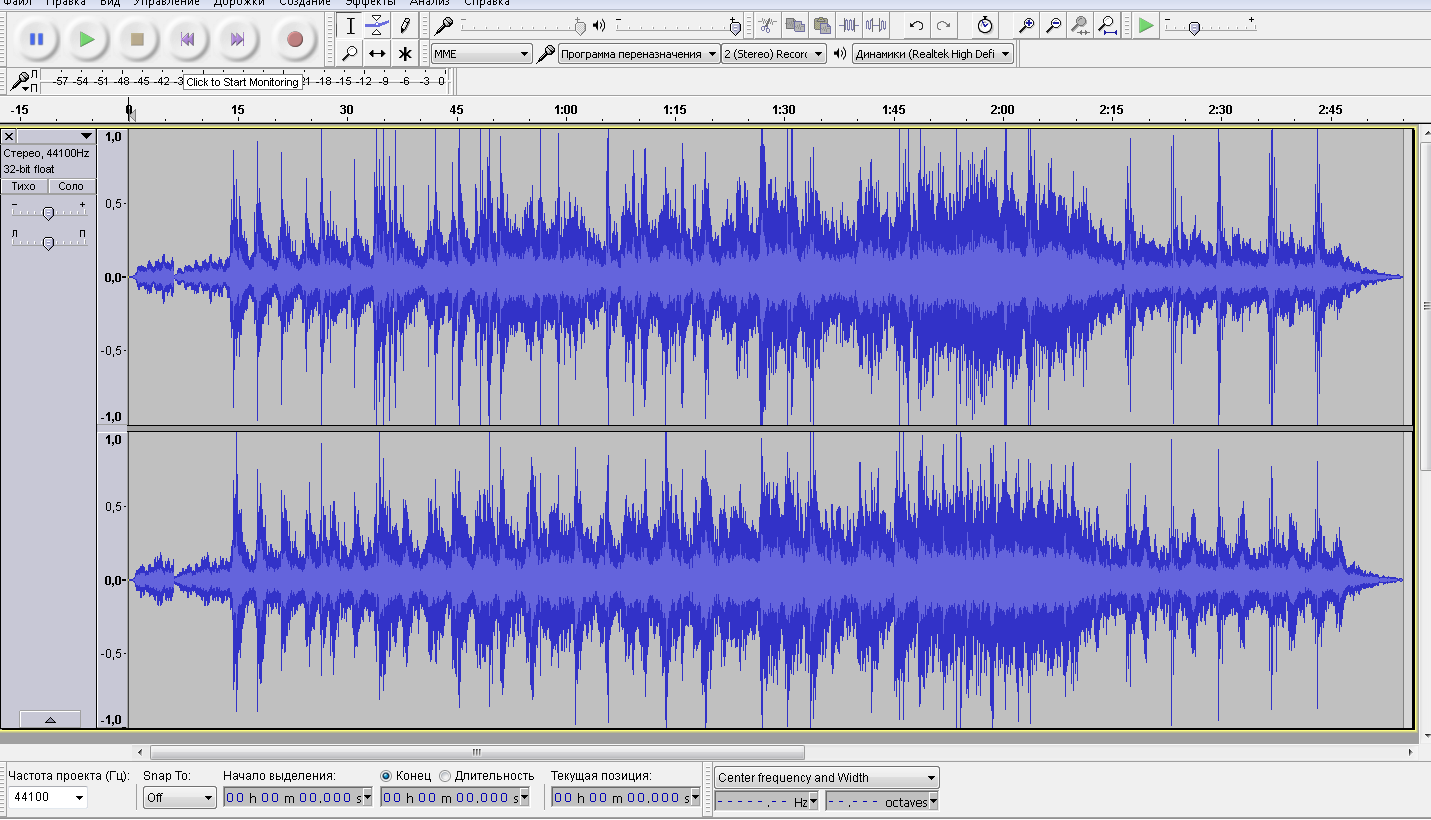Open the Эффекты menu
This screenshot has height=820, width=1431.
point(371,3)
